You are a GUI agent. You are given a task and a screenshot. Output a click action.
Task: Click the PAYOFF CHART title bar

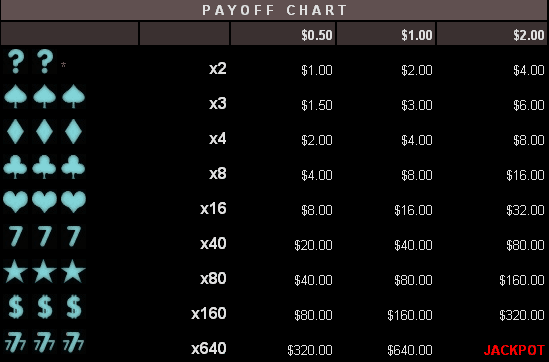(x=274, y=10)
